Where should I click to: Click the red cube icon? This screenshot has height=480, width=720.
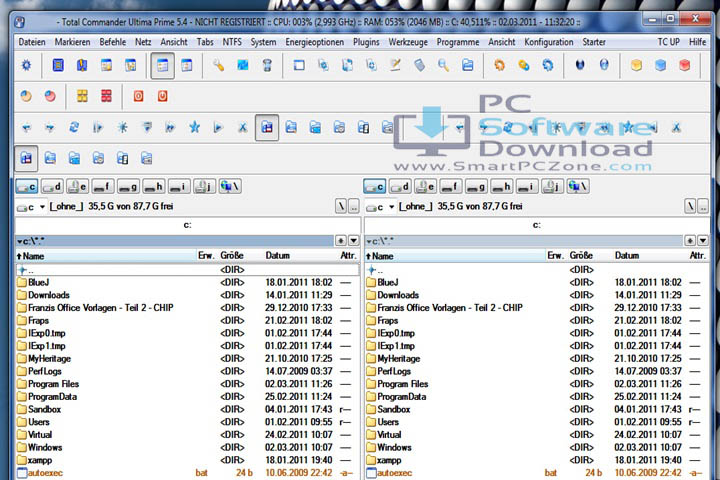pyautogui.click(x=684, y=65)
